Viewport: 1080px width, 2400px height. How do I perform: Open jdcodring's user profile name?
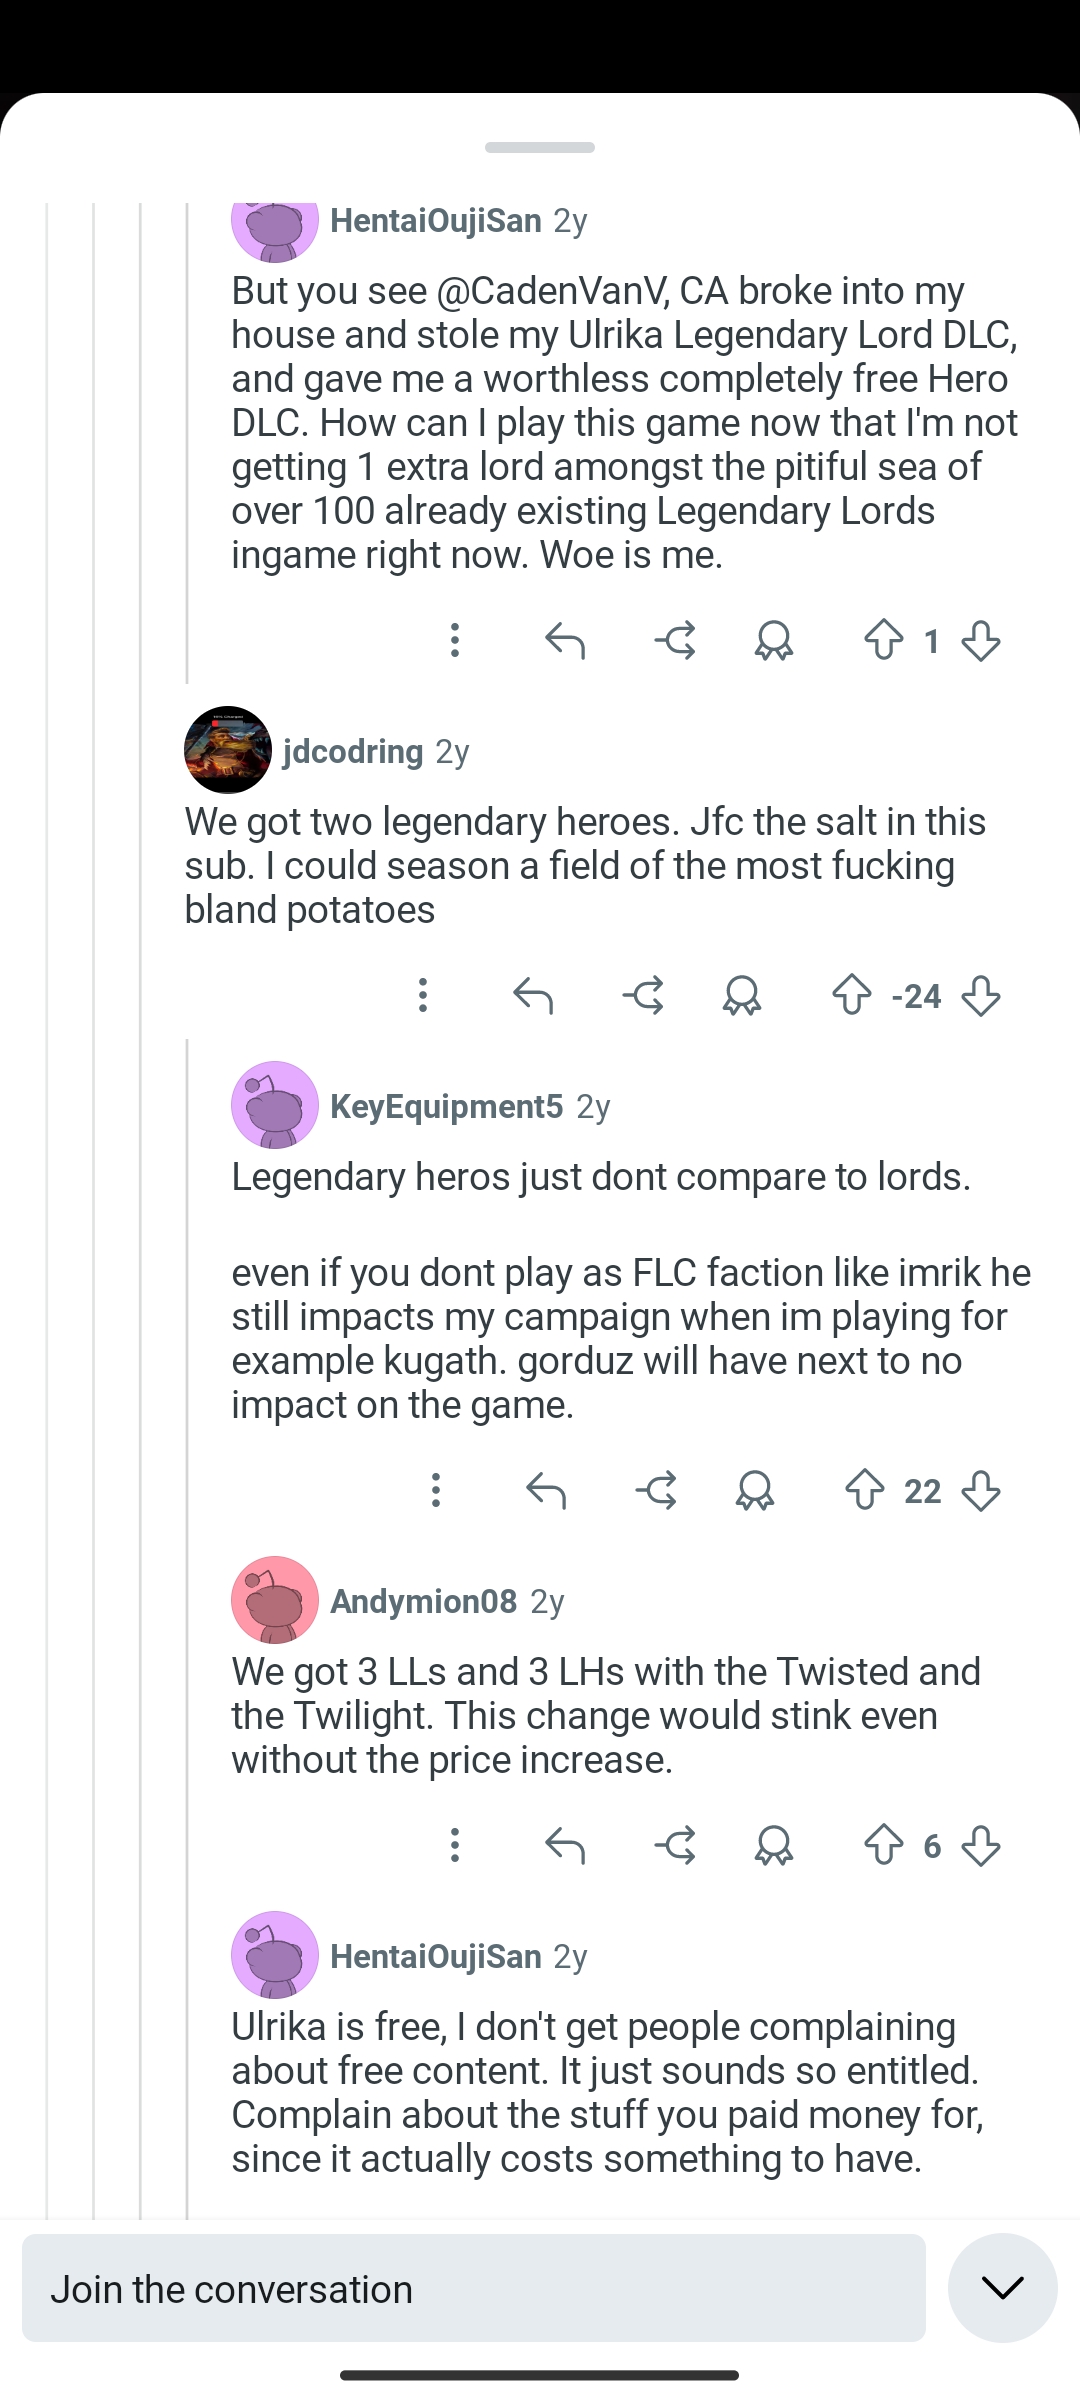tap(353, 751)
